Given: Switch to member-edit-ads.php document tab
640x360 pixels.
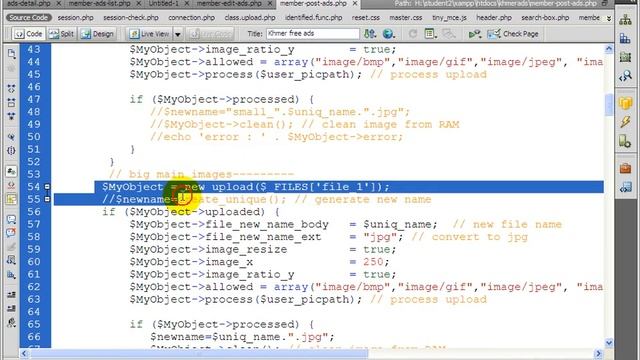Looking at the screenshot, I should pos(229,3).
